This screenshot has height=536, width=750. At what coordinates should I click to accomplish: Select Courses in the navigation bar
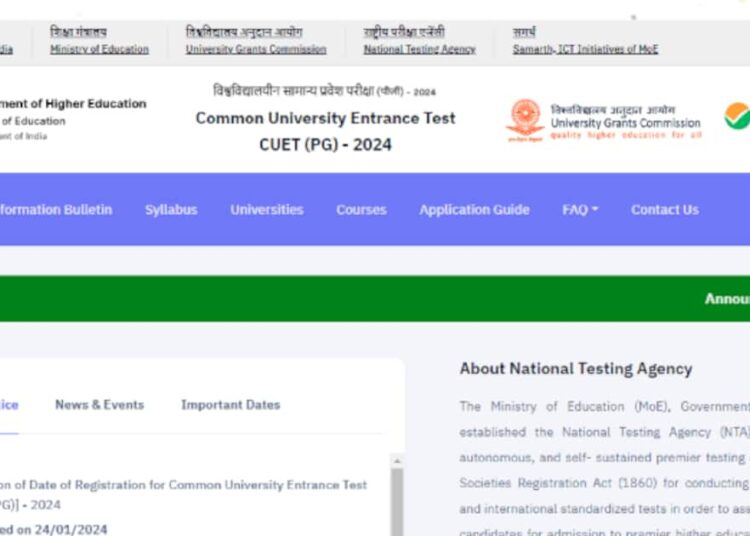click(x=361, y=210)
